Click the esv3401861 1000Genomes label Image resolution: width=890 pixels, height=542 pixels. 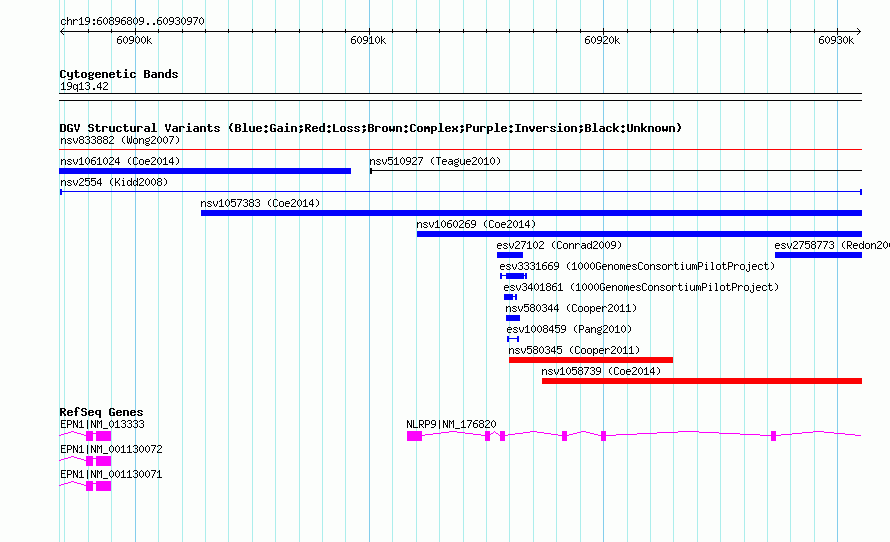tap(641, 287)
